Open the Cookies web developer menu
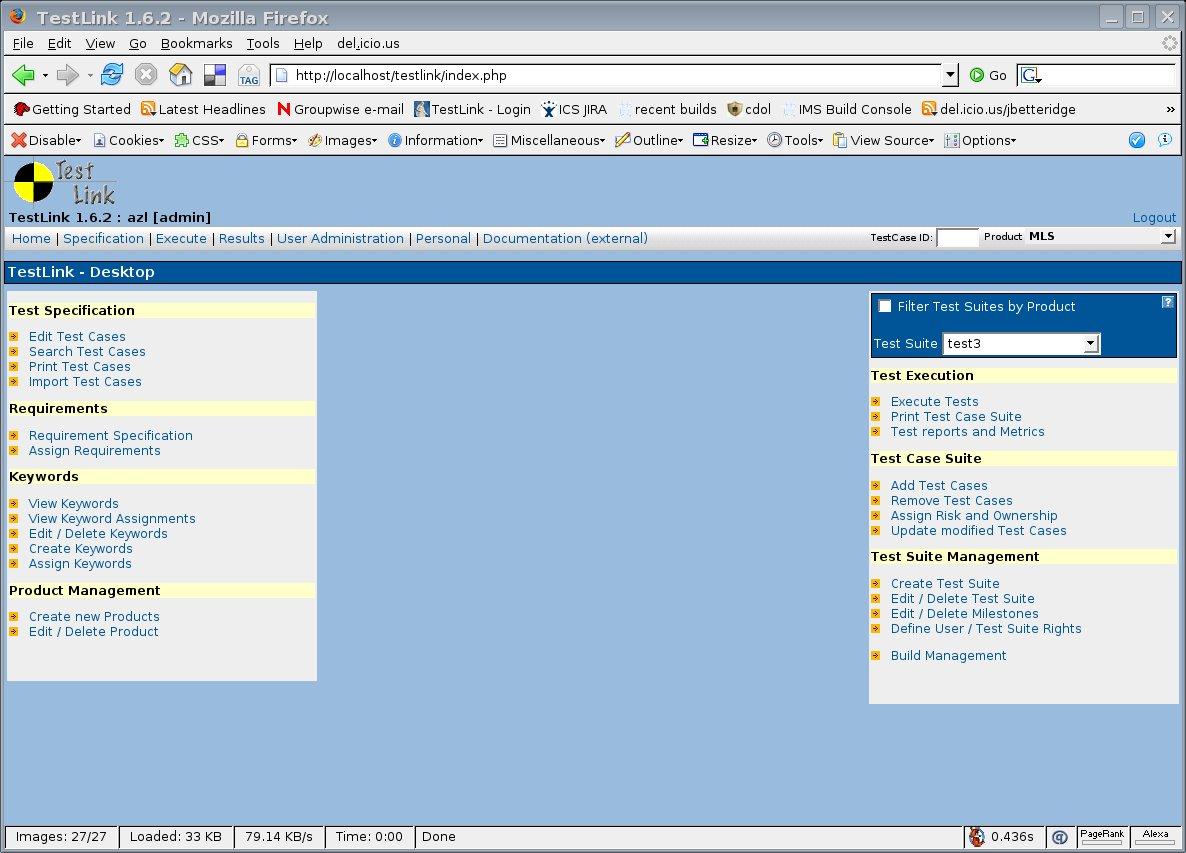This screenshot has height=853, width=1186. tap(128, 140)
